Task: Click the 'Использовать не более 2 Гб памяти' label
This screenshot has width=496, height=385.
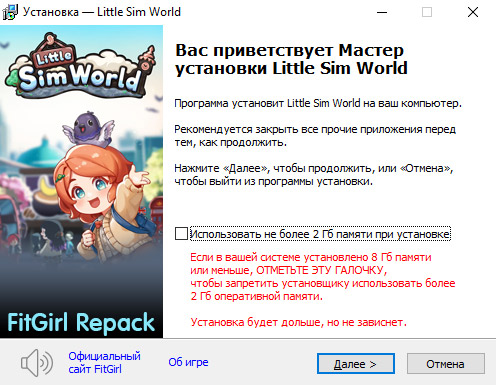Action: click(320, 234)
